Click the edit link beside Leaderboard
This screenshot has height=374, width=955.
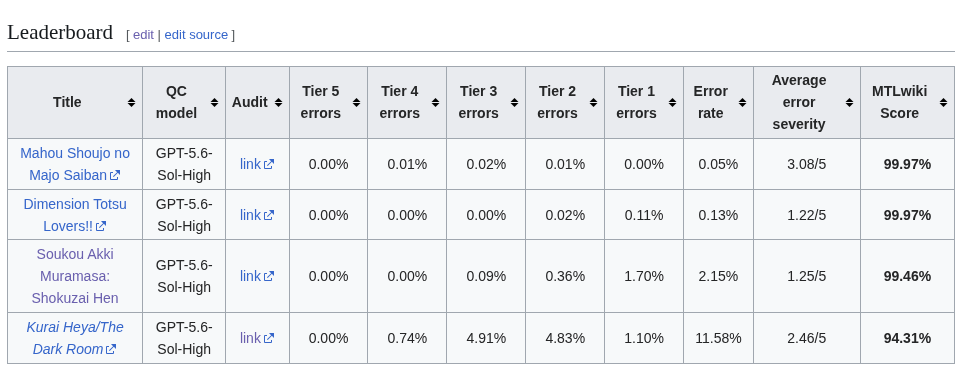143,35
